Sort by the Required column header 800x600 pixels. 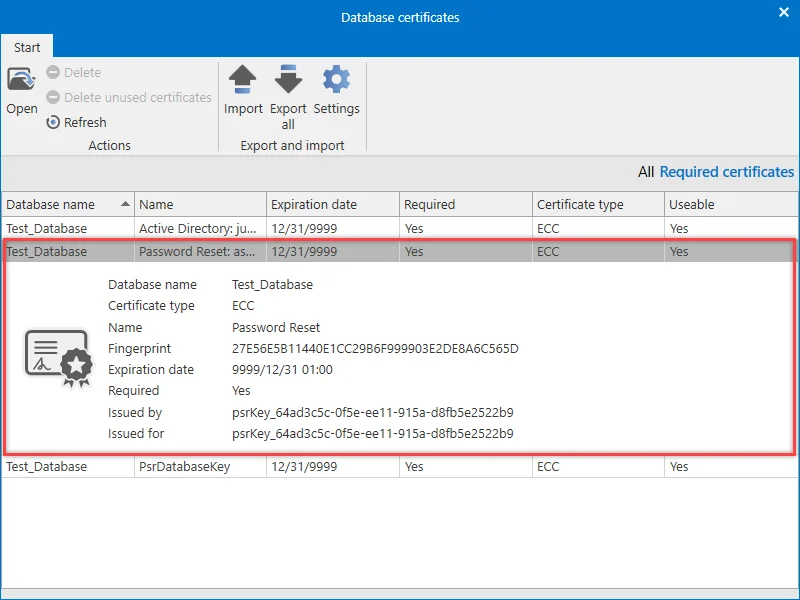point(466,205)
